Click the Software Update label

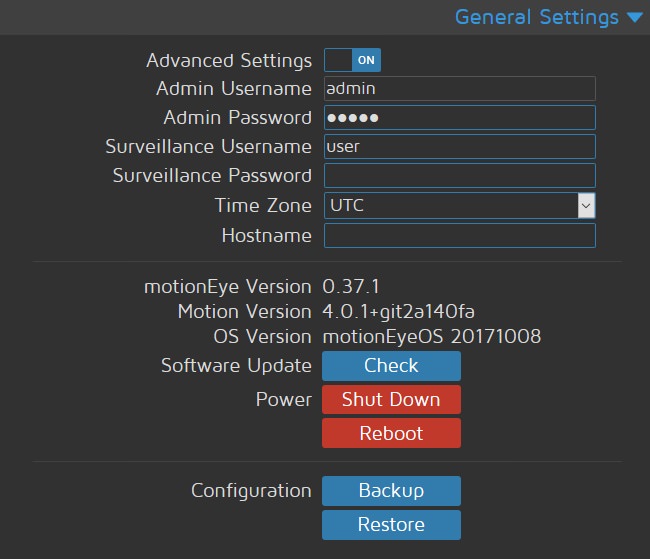click(x=236, y=366)
